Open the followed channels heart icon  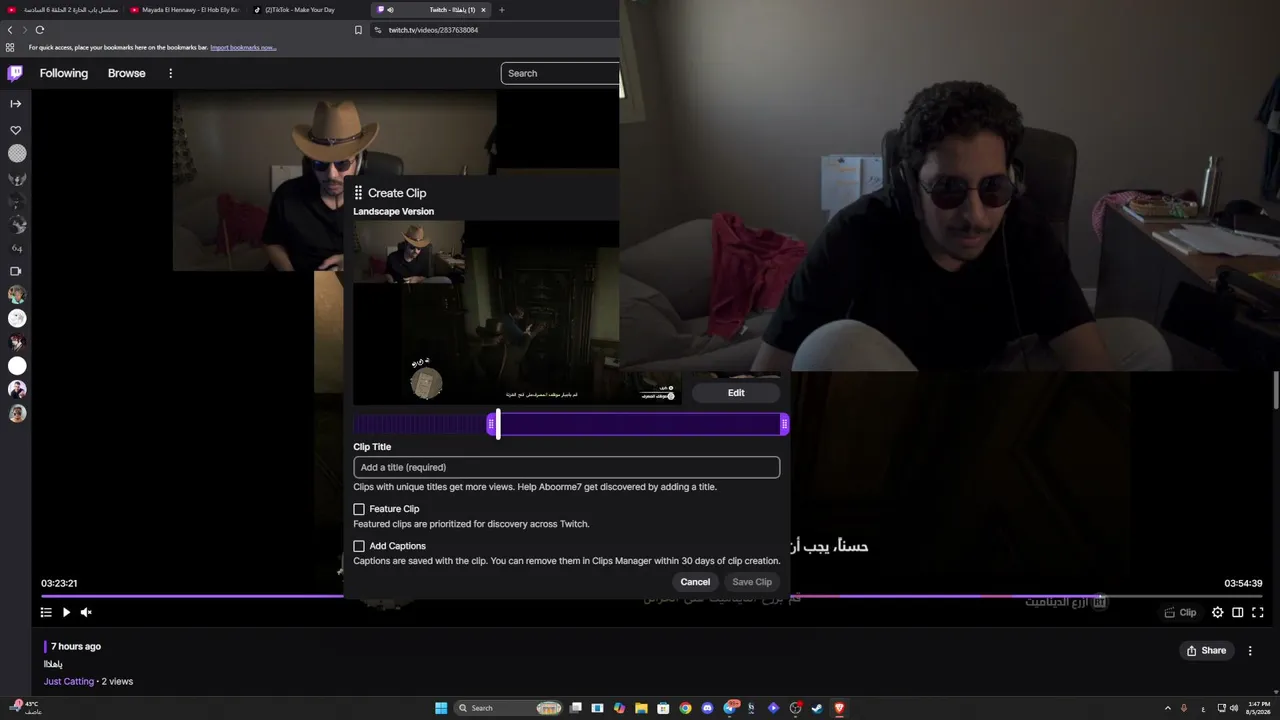point(16,130)
